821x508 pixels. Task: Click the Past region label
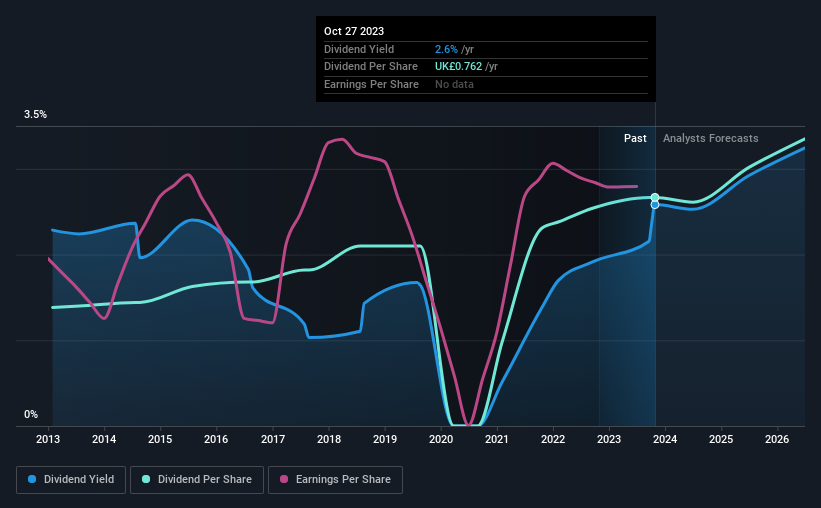tap(635, 138)
